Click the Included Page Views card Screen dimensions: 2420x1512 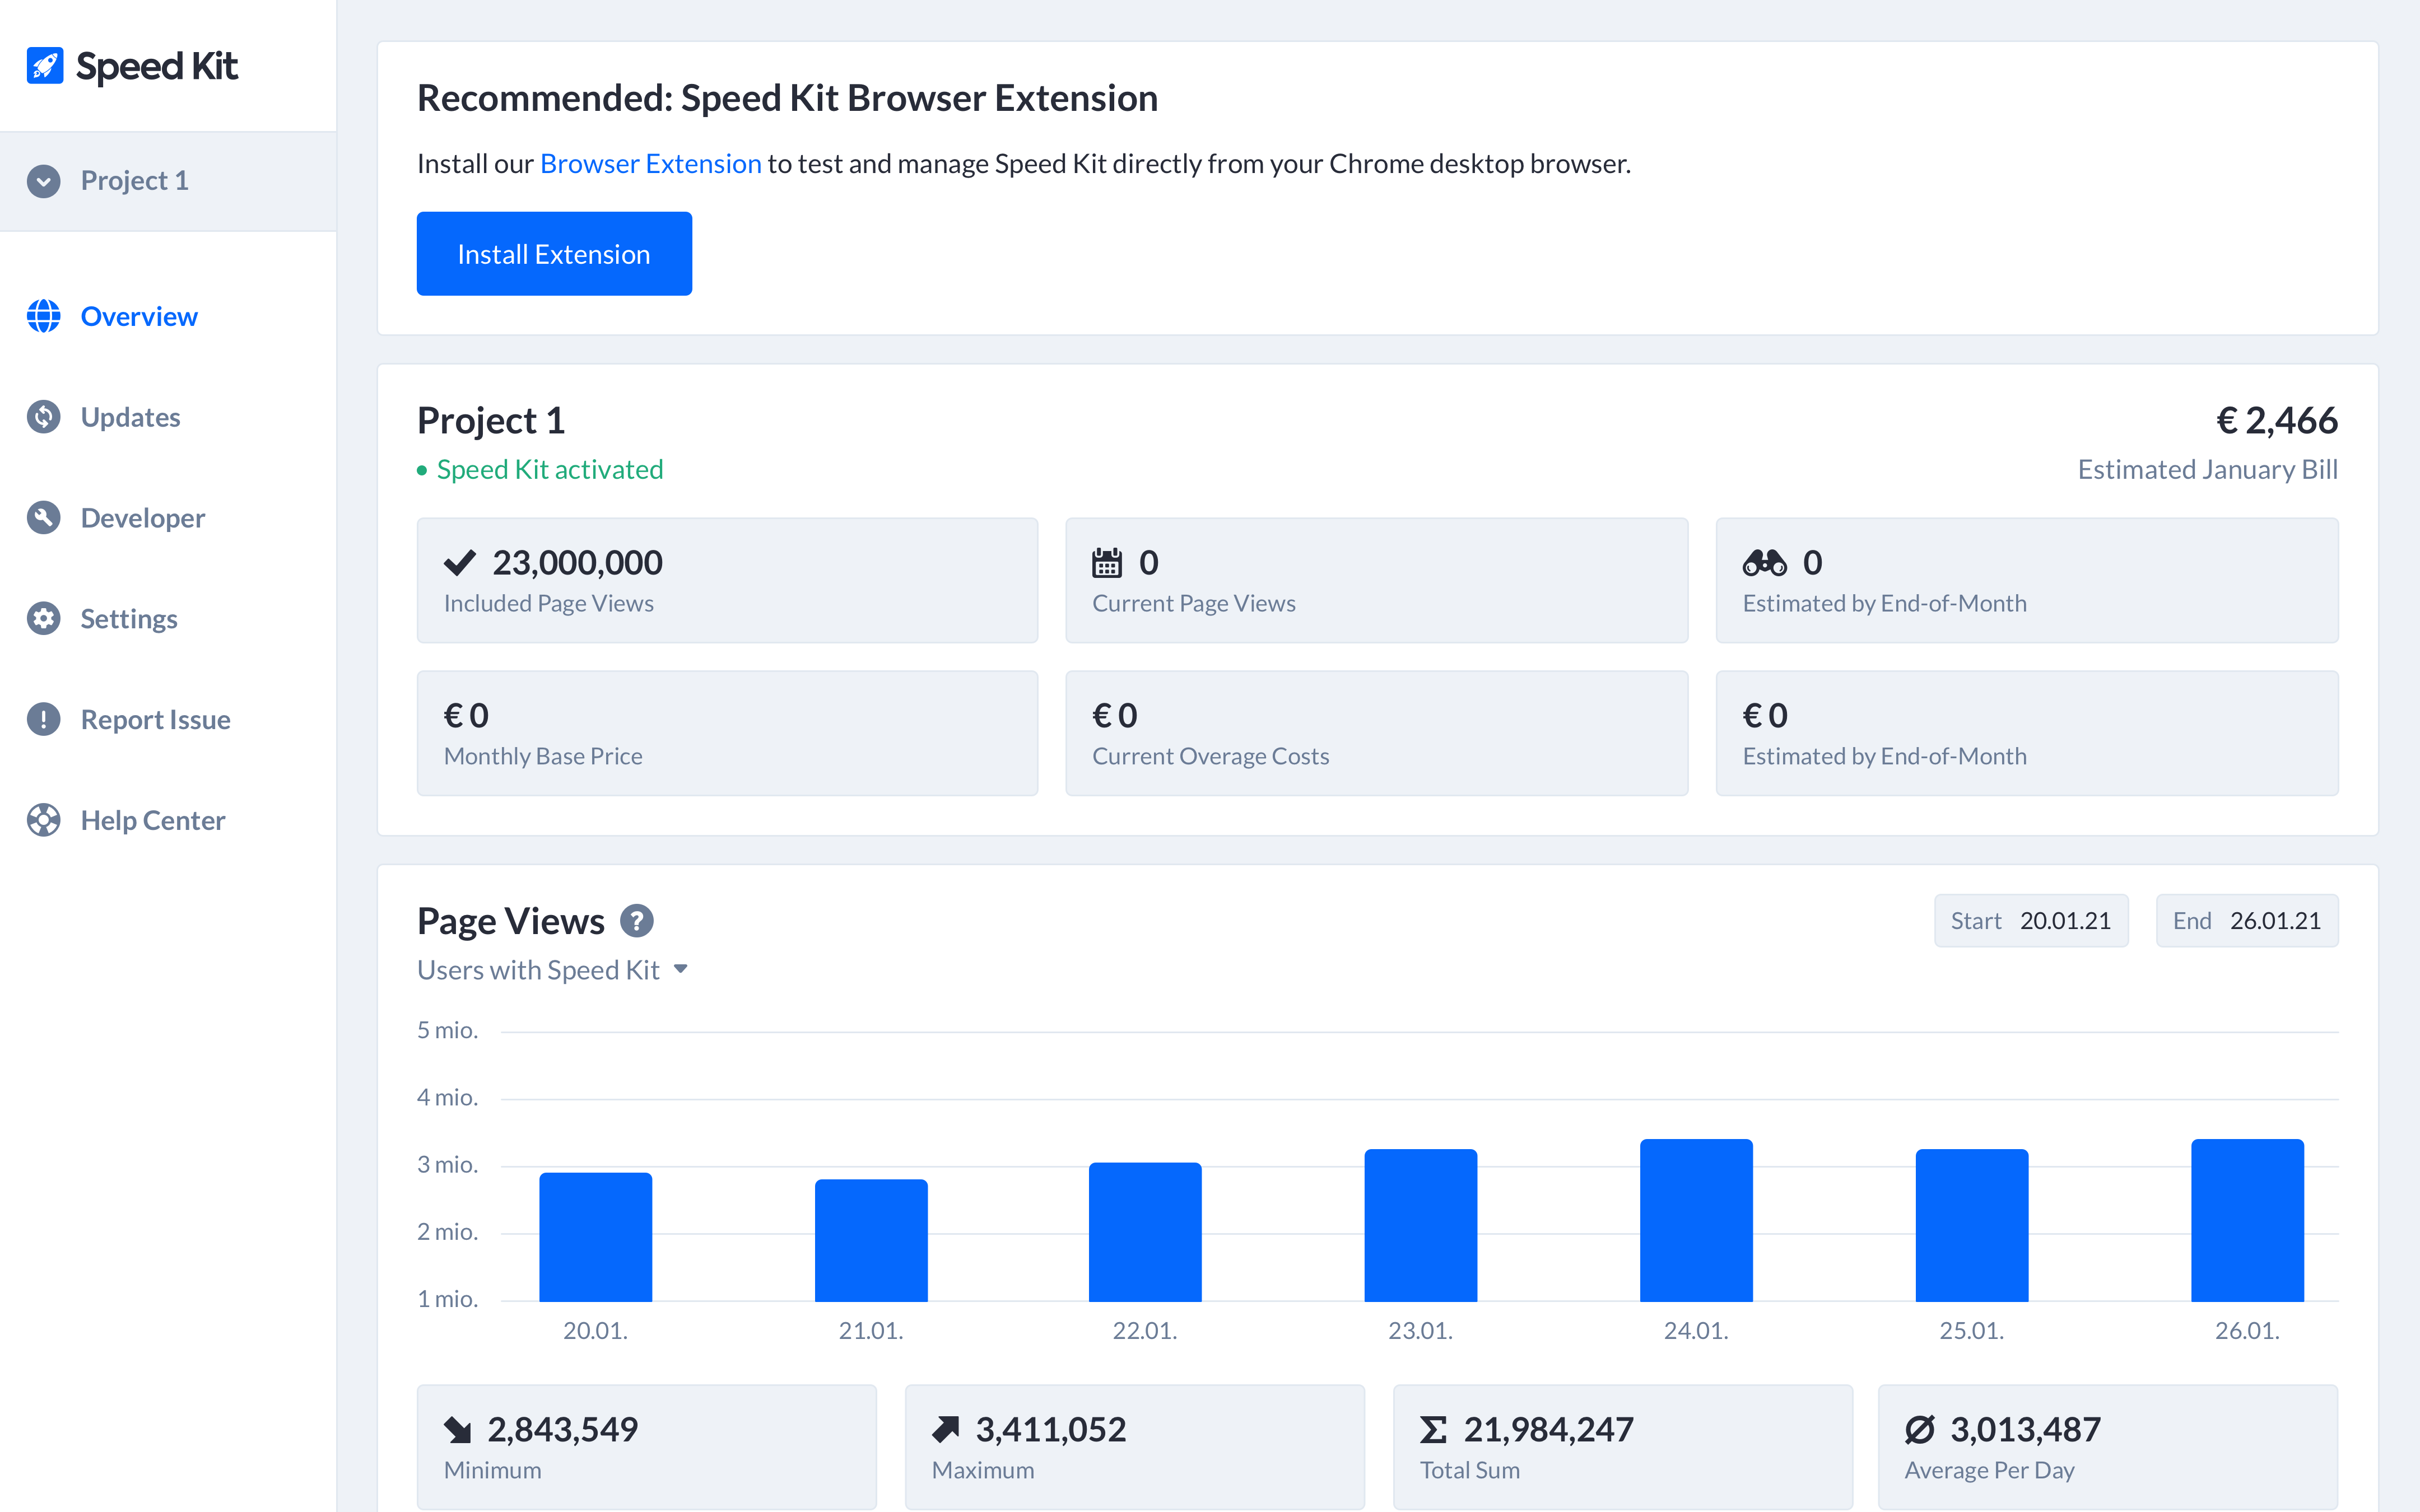[x=727, y=580]
